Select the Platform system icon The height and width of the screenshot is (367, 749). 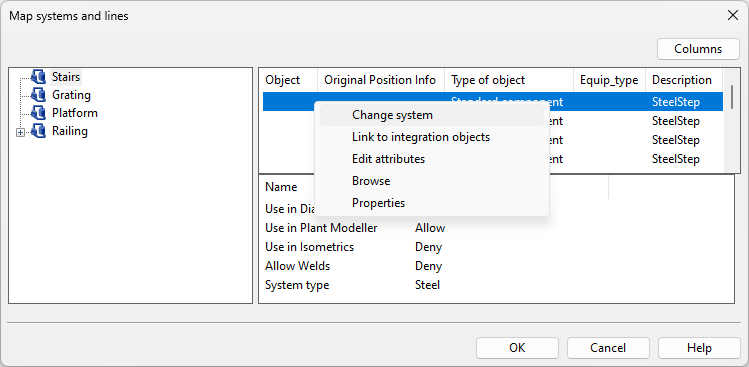click(x=38, y=113)
